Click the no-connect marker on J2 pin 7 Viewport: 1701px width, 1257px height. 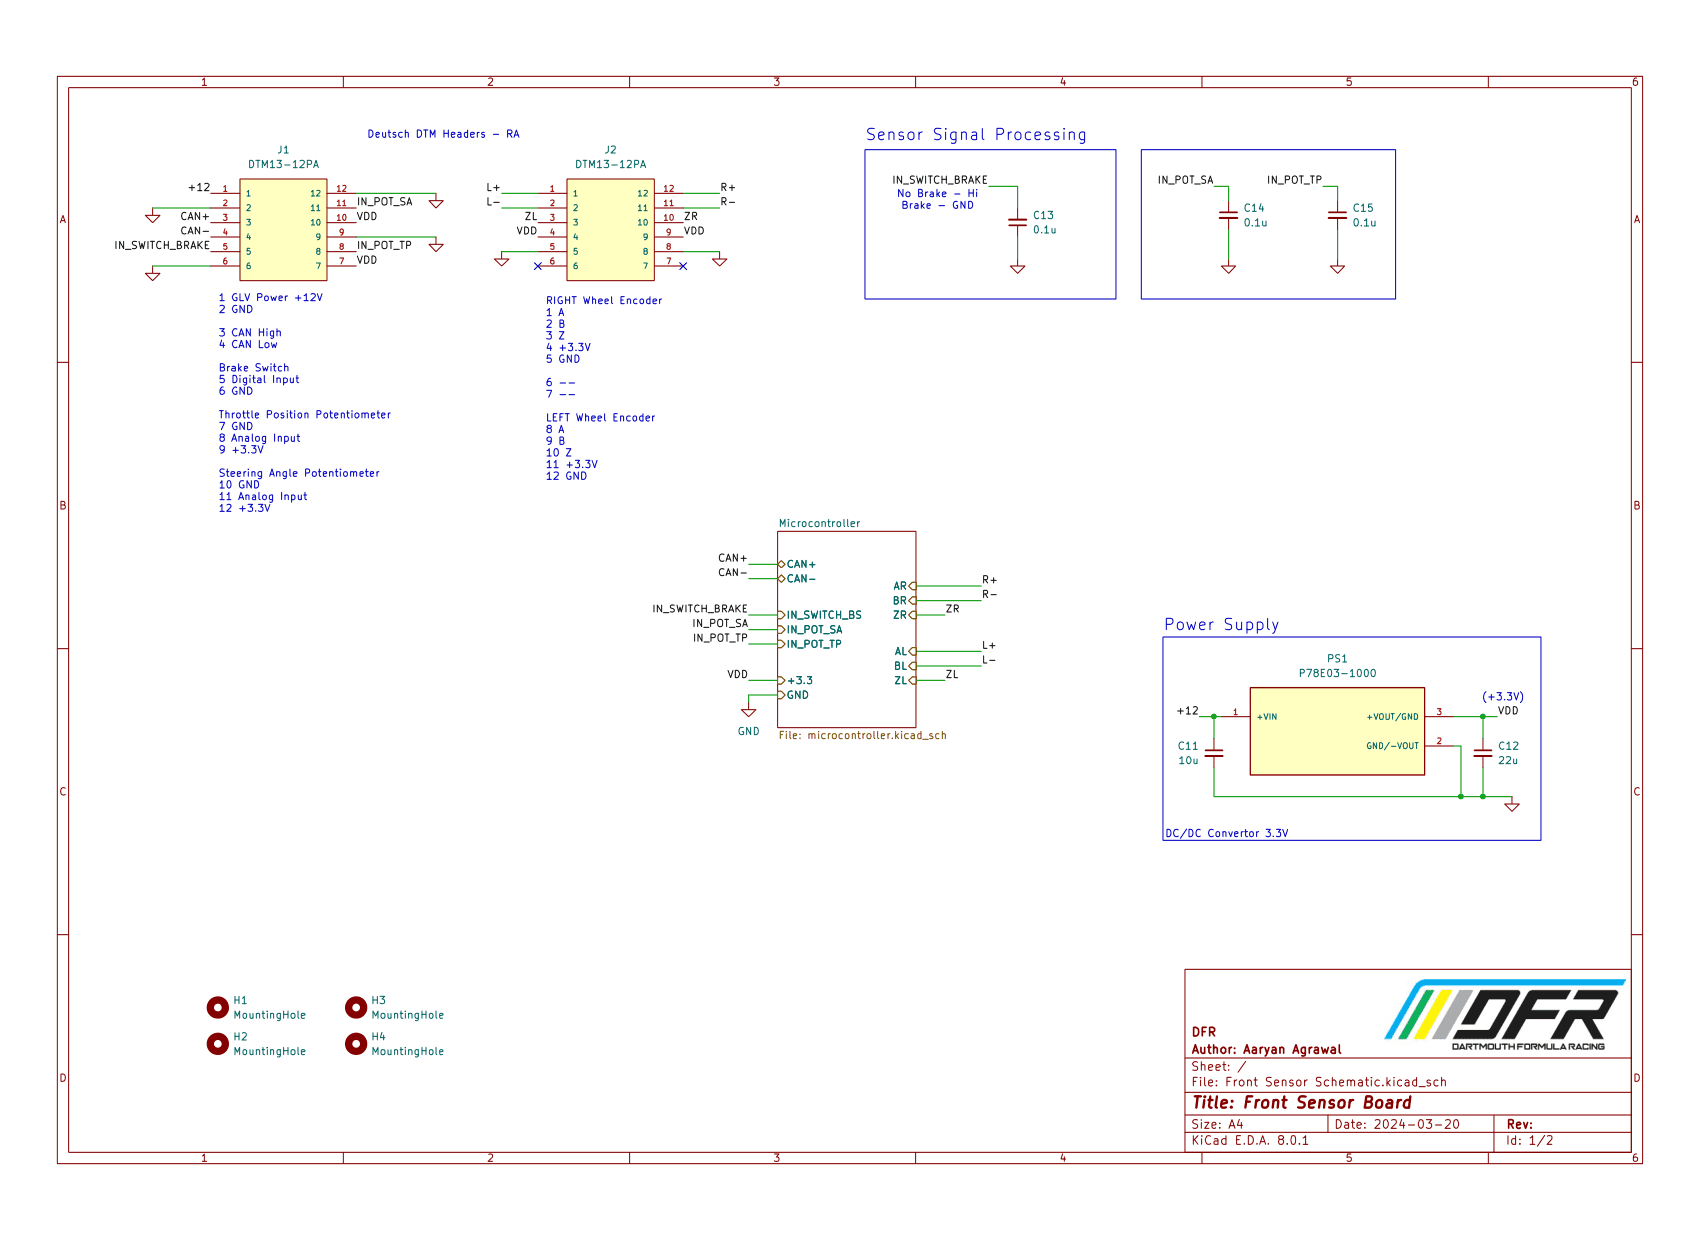pos(683,266)
